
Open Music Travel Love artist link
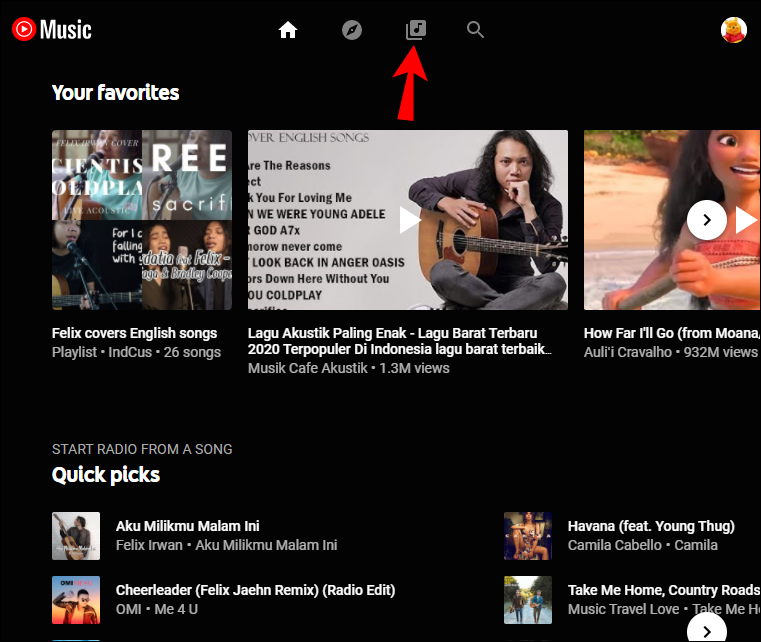(624, 609)
